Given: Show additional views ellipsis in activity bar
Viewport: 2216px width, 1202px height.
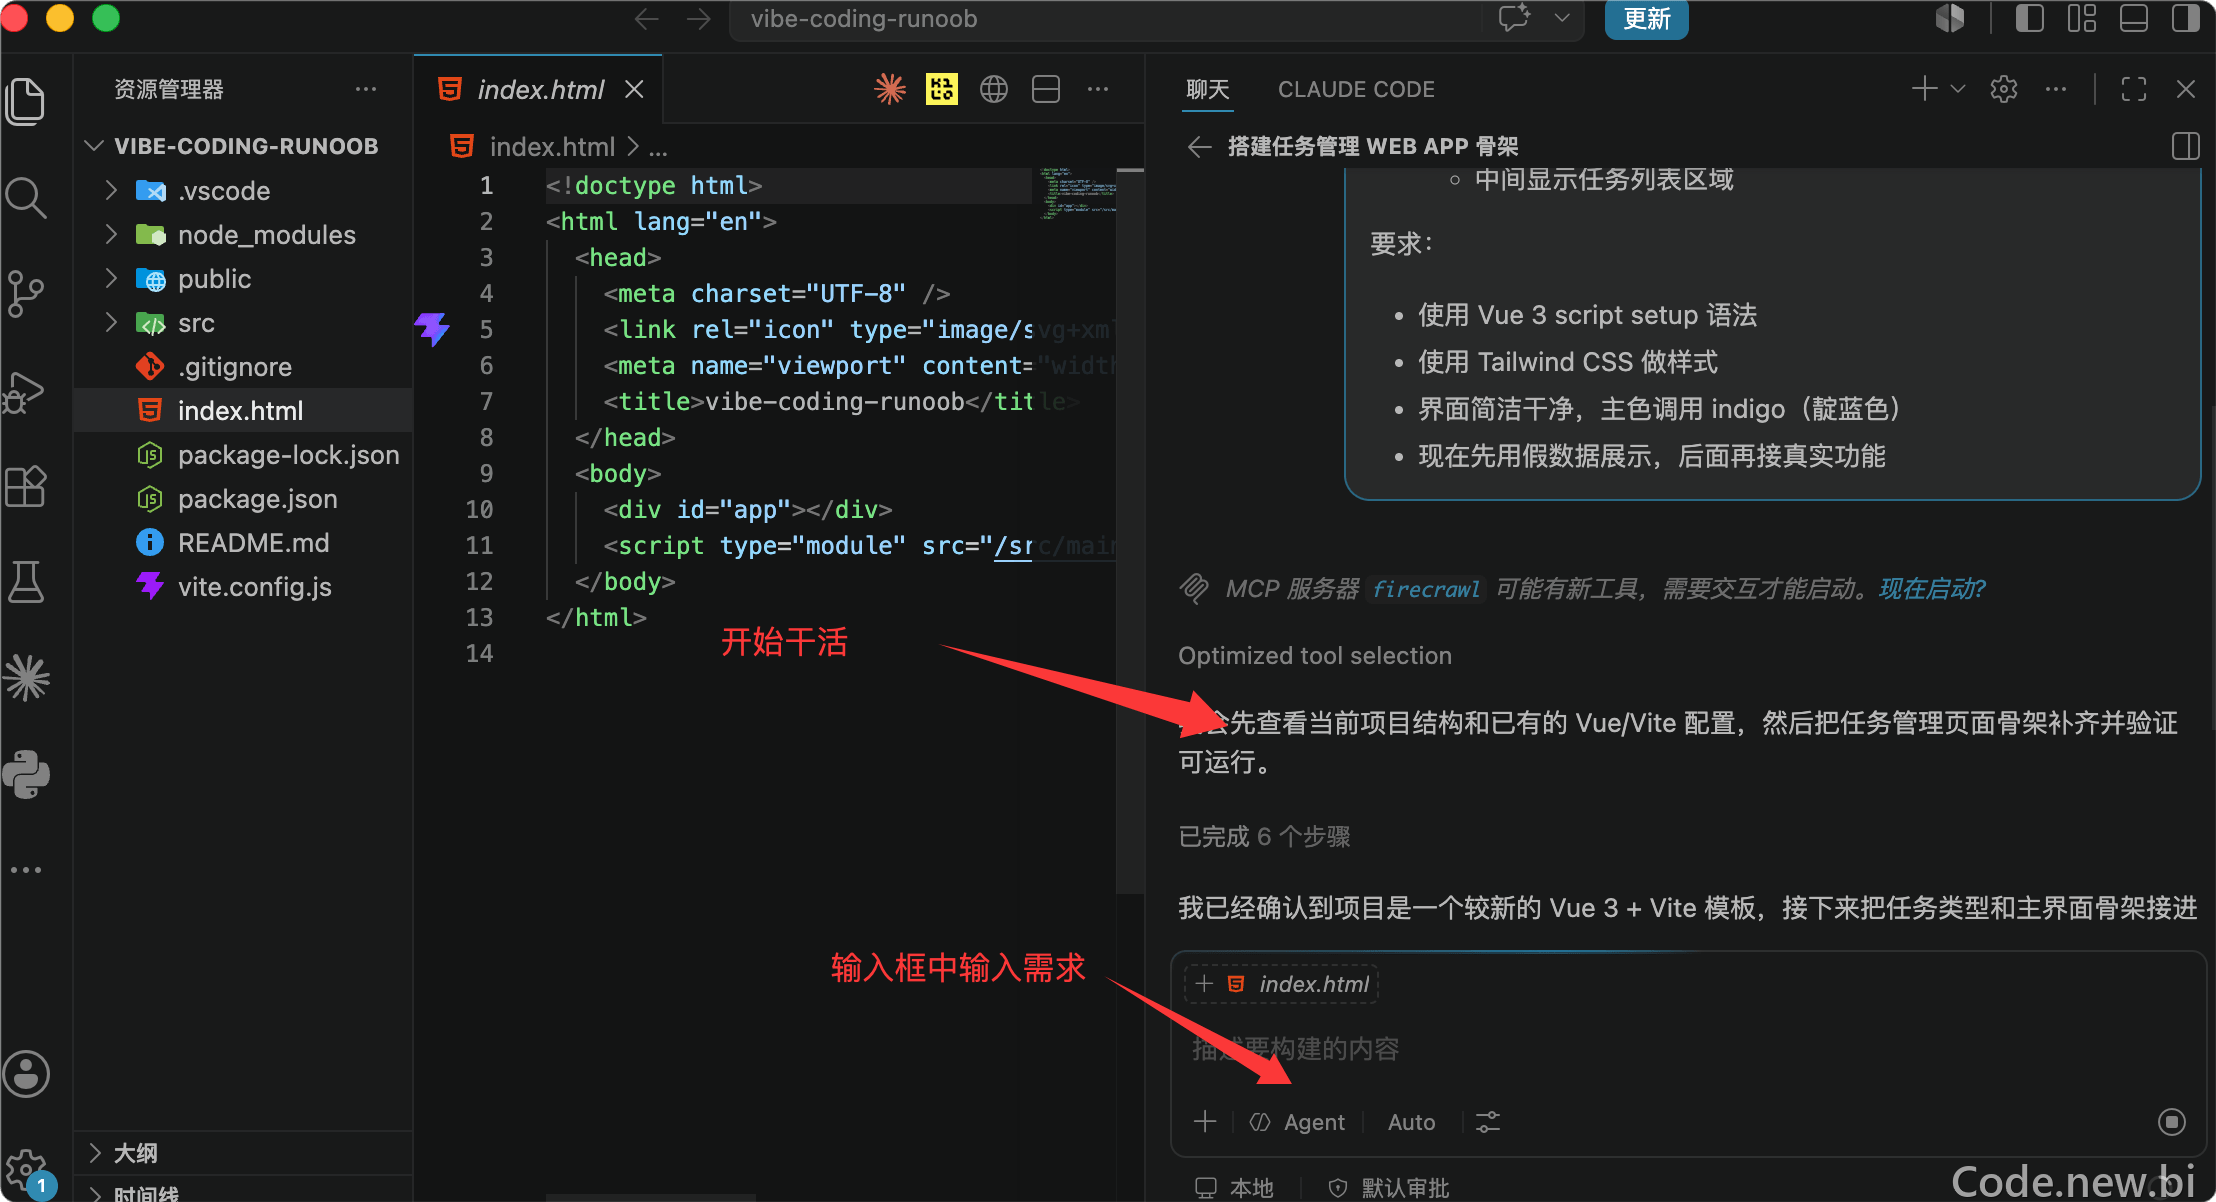Looking at the screenshot, I should click(x=26, y=870).
